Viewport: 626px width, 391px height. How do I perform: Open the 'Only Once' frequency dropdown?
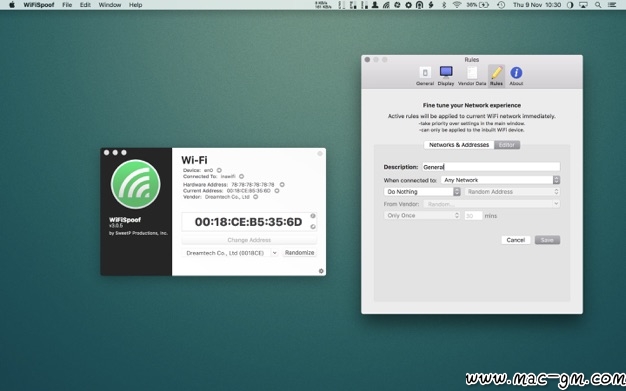(x=422, y=215)
